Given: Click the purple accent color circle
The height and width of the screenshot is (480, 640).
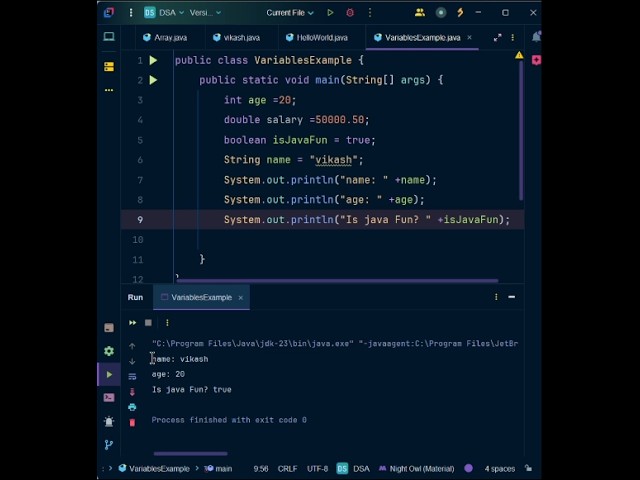Looking at the screenshot, I should pyautogui.click(x=469, y=469).
